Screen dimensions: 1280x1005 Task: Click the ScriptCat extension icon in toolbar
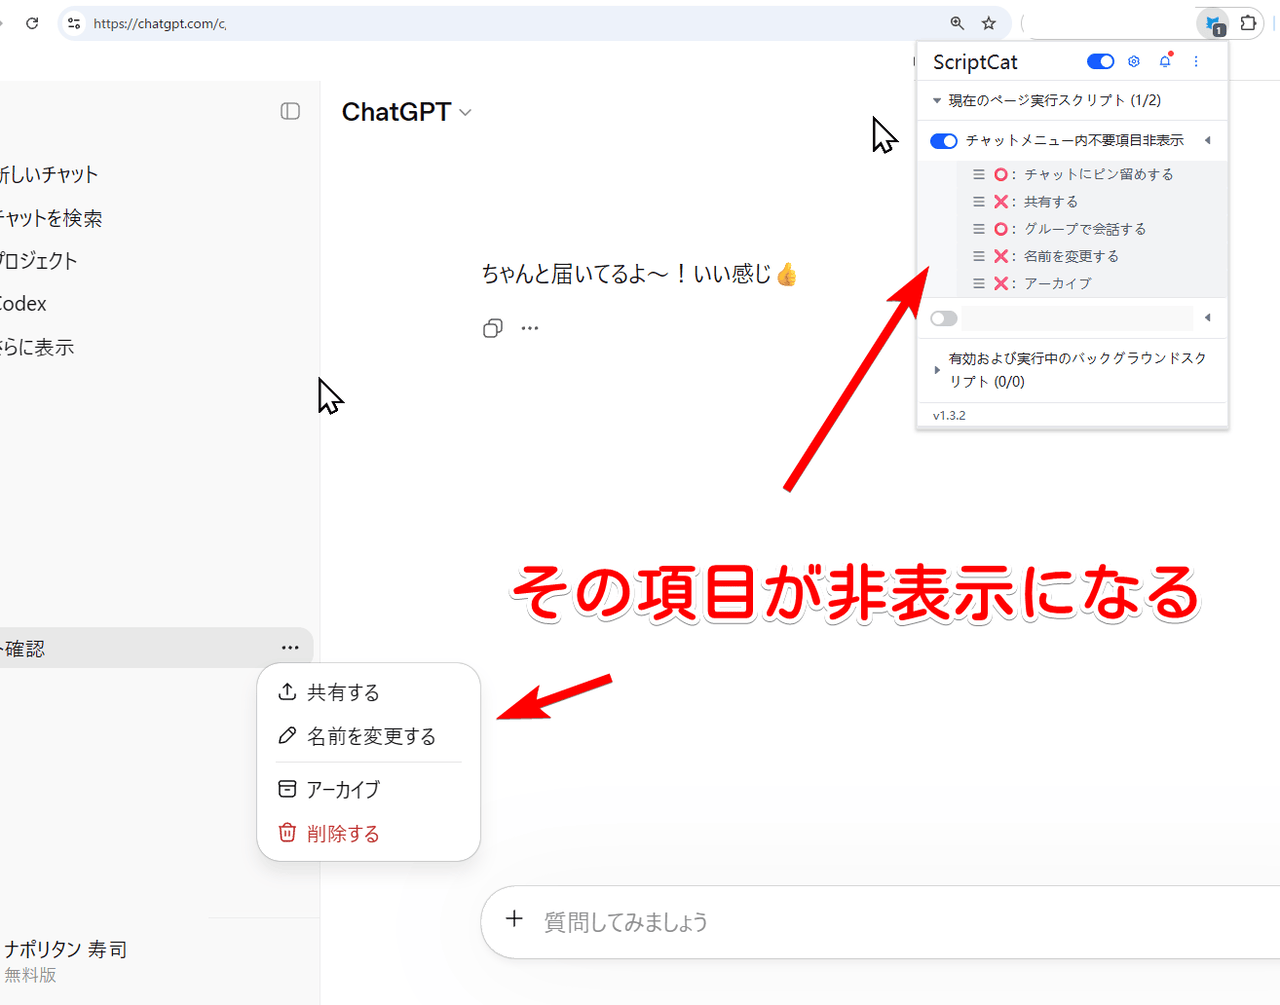coord(1213,24)
